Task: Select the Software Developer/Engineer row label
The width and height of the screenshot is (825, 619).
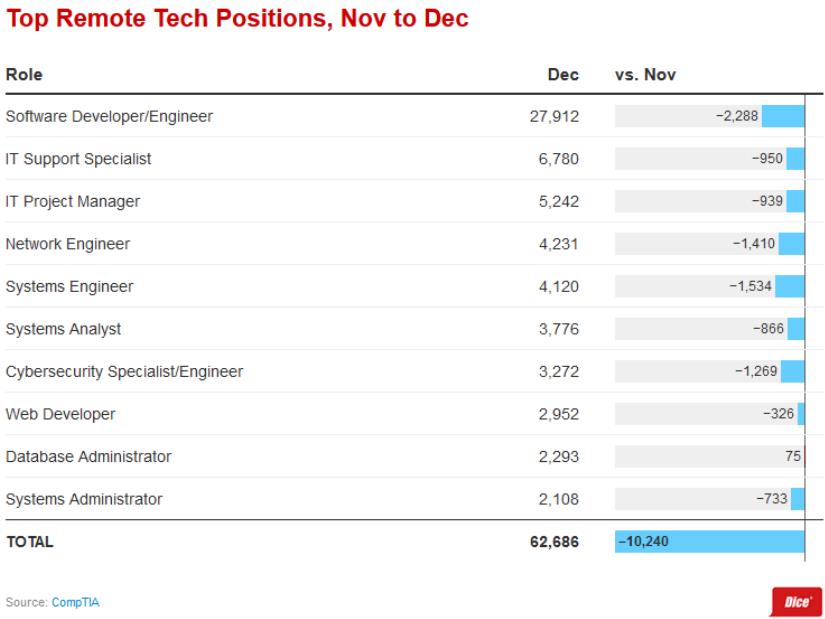Action: (x=109, y=116)
